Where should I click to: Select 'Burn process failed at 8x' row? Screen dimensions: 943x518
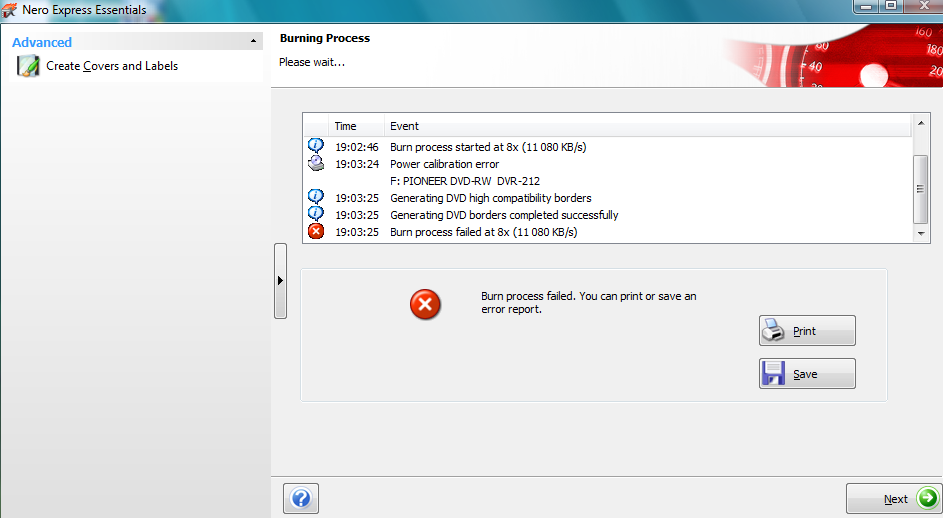click(x=608, y=232)
